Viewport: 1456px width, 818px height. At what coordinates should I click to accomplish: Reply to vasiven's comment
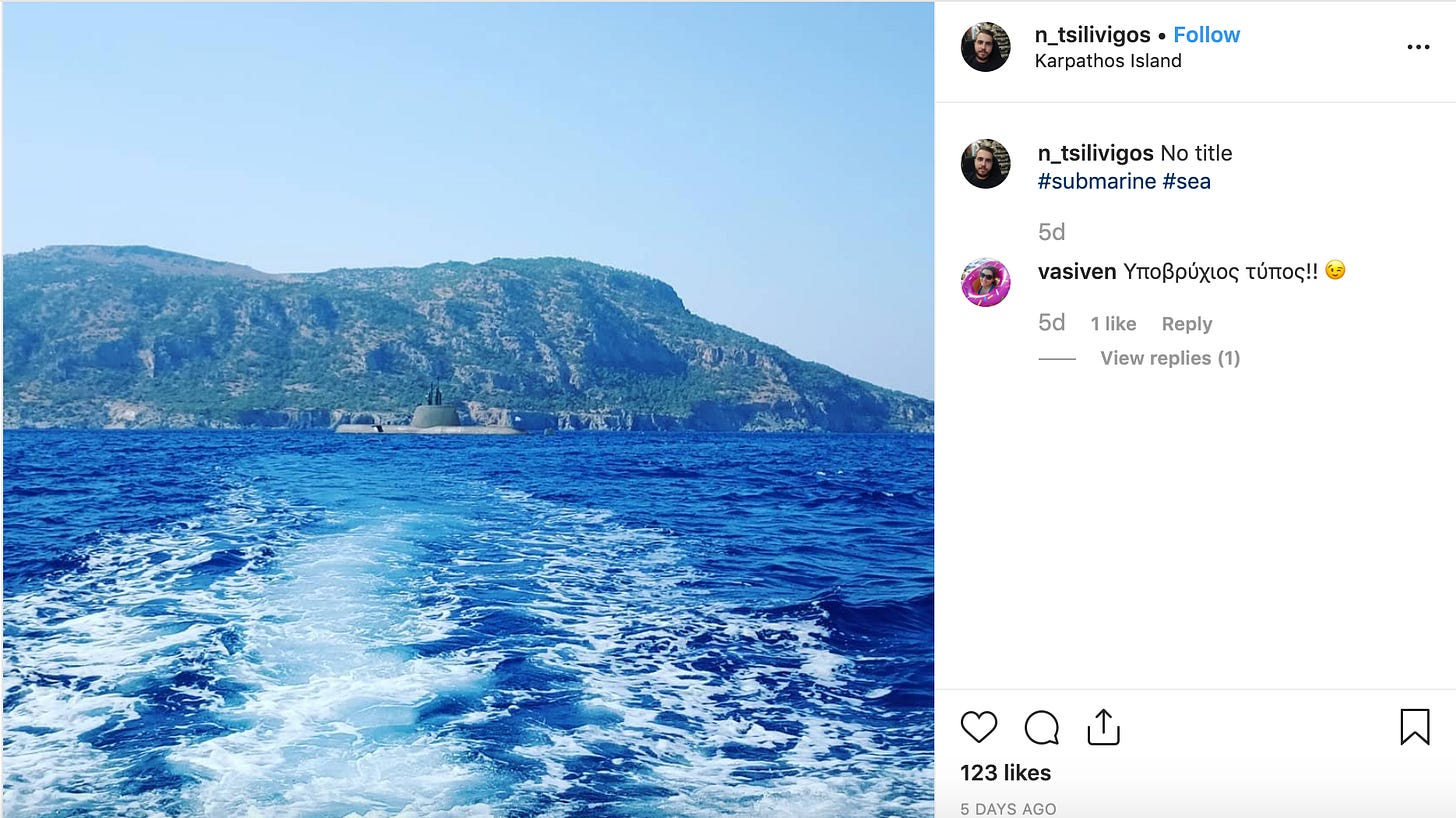[1186, 324]
